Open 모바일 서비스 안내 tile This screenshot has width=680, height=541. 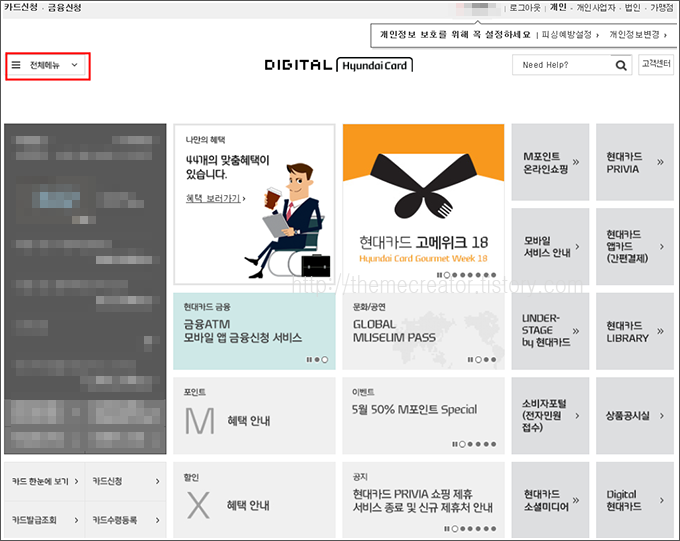tap(550, 246)
